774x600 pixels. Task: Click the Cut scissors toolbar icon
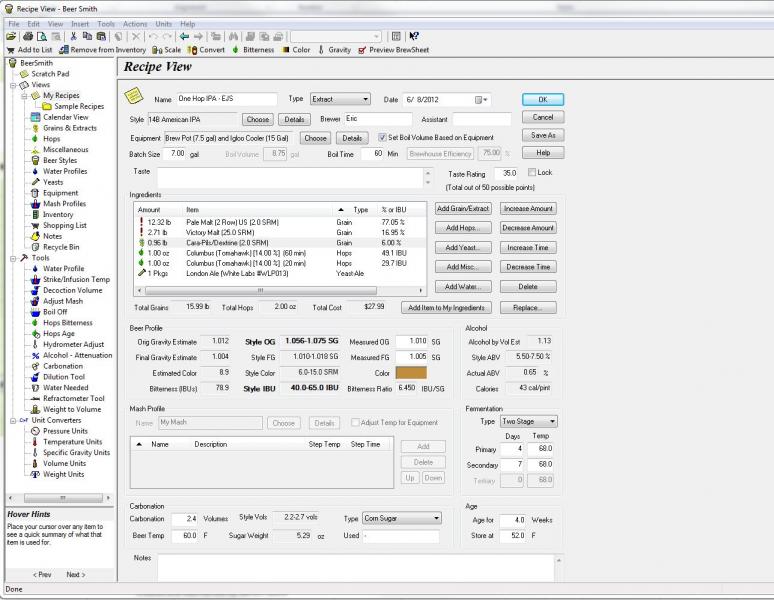pos(74,37)
